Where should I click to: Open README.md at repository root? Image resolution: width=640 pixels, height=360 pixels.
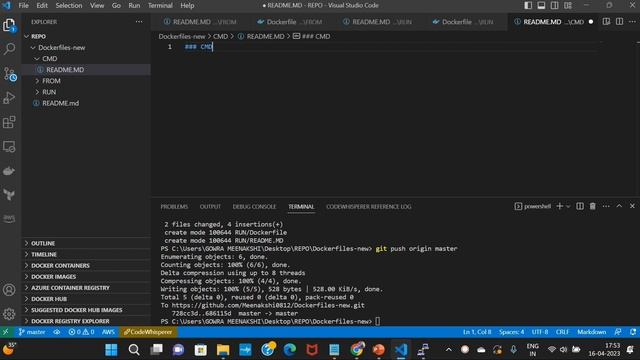tap(87, 103)
